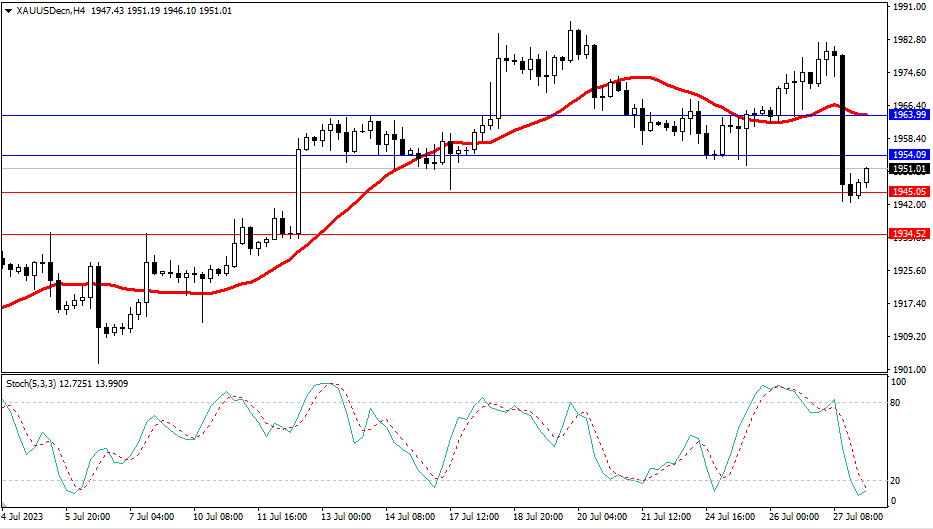Click the 1991.00 price scale value
The image size is (933, 529).
(909, 7)
